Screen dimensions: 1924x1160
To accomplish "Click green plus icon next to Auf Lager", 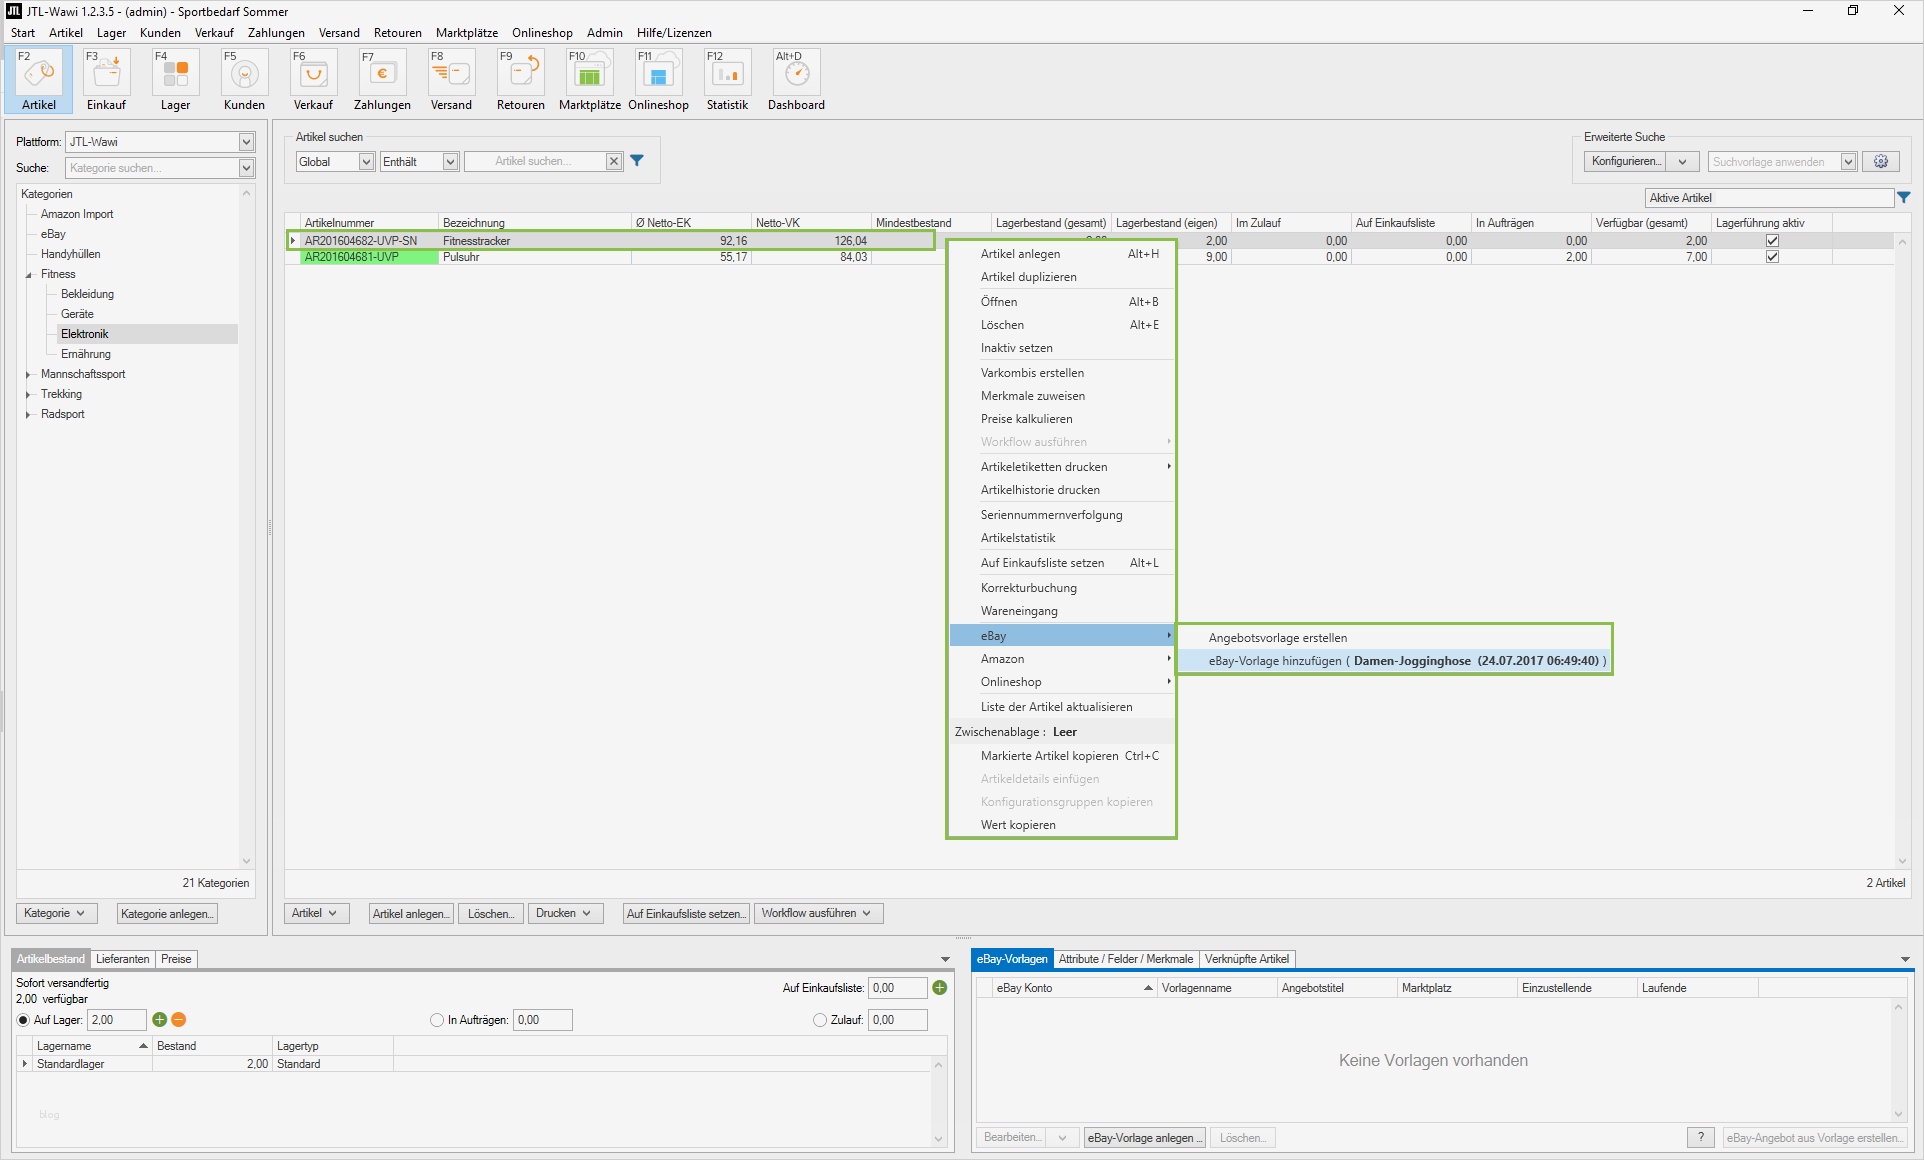I will point(160,1020).
